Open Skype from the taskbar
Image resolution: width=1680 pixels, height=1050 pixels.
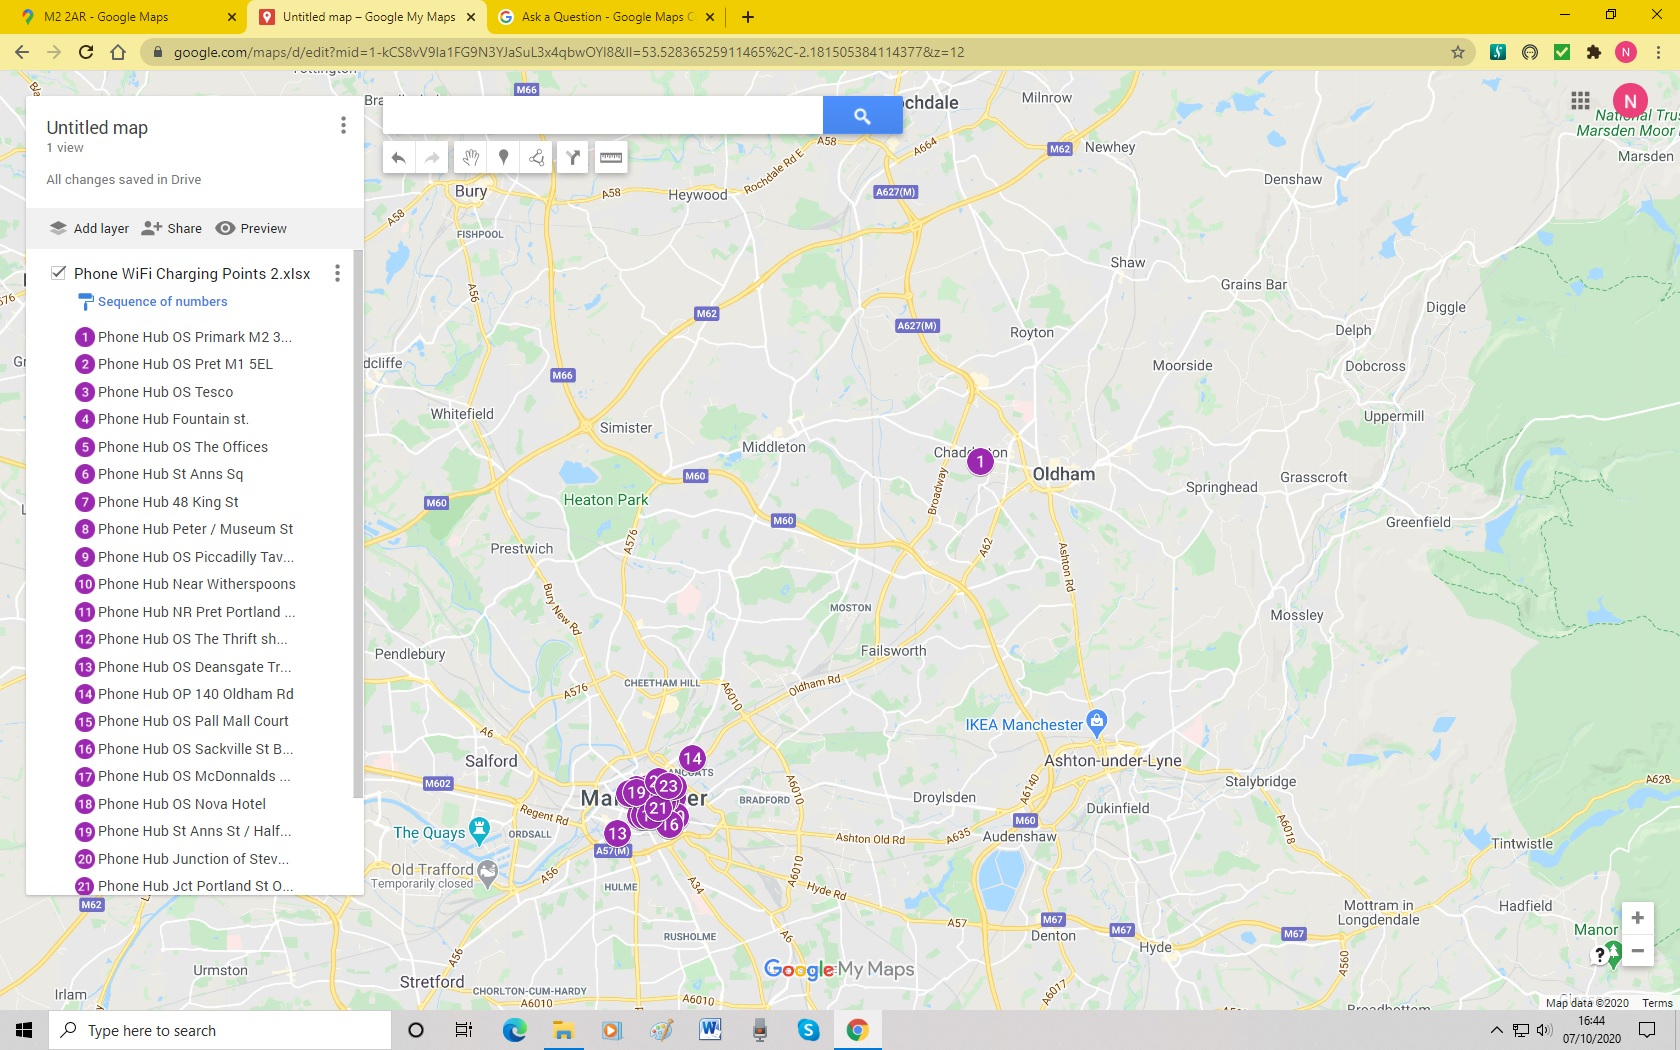(x=808, y=1030)
